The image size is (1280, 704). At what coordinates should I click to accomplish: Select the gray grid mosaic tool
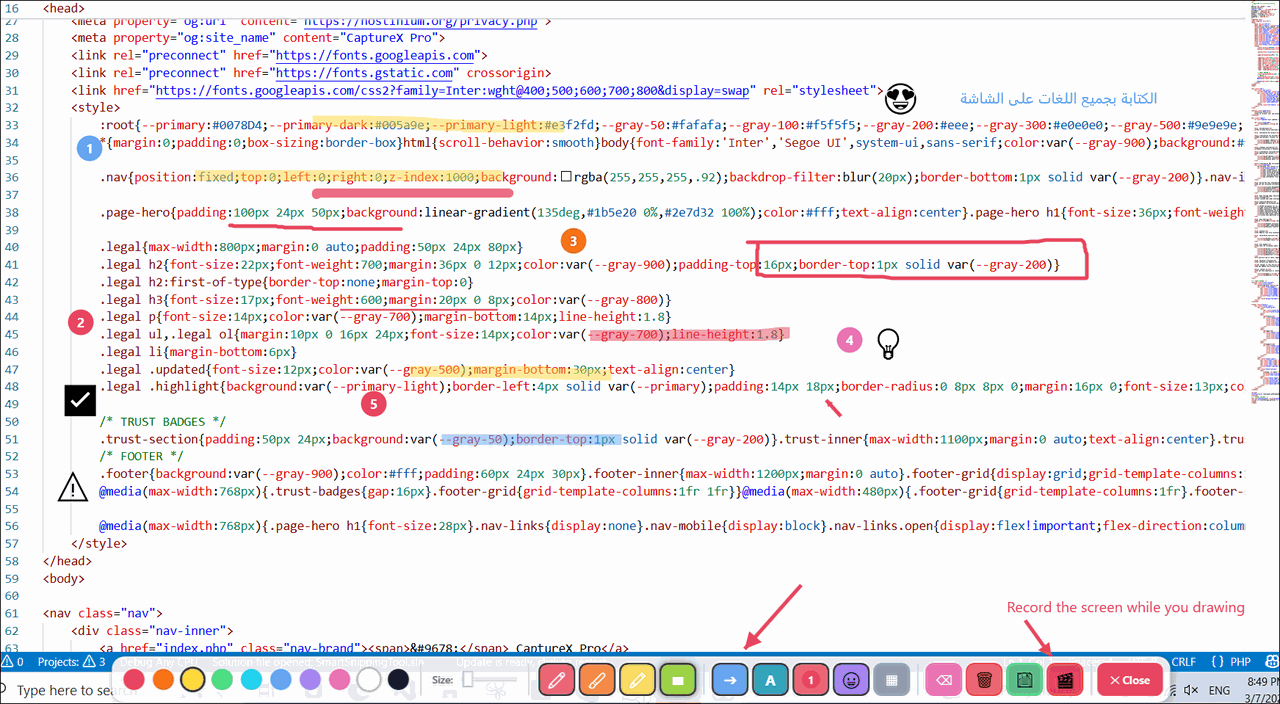click(890, 680)
